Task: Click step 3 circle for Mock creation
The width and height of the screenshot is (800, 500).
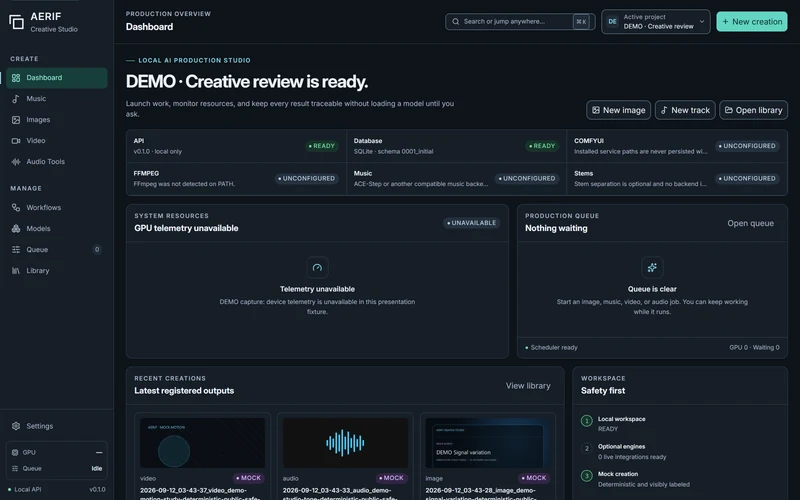Action: click(x=586, y=476)
